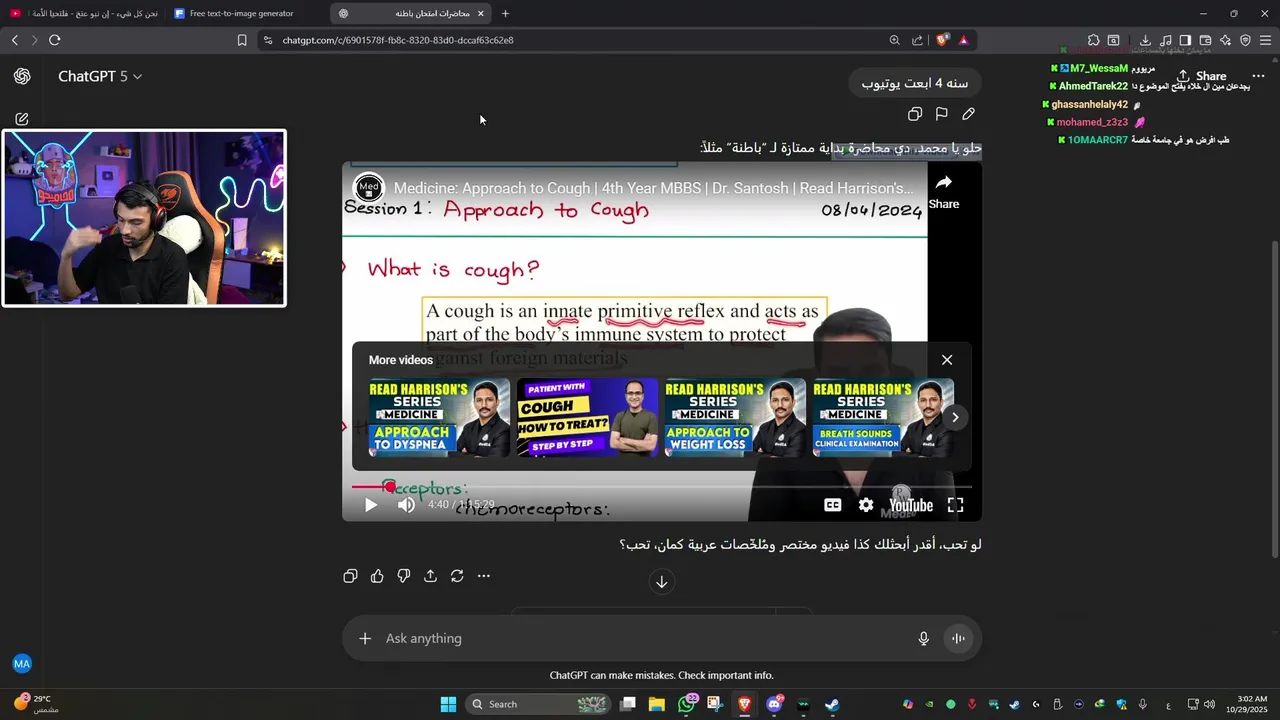Start a new chat with compose icon
This screenshot has width=1280, height=720.
22,119
